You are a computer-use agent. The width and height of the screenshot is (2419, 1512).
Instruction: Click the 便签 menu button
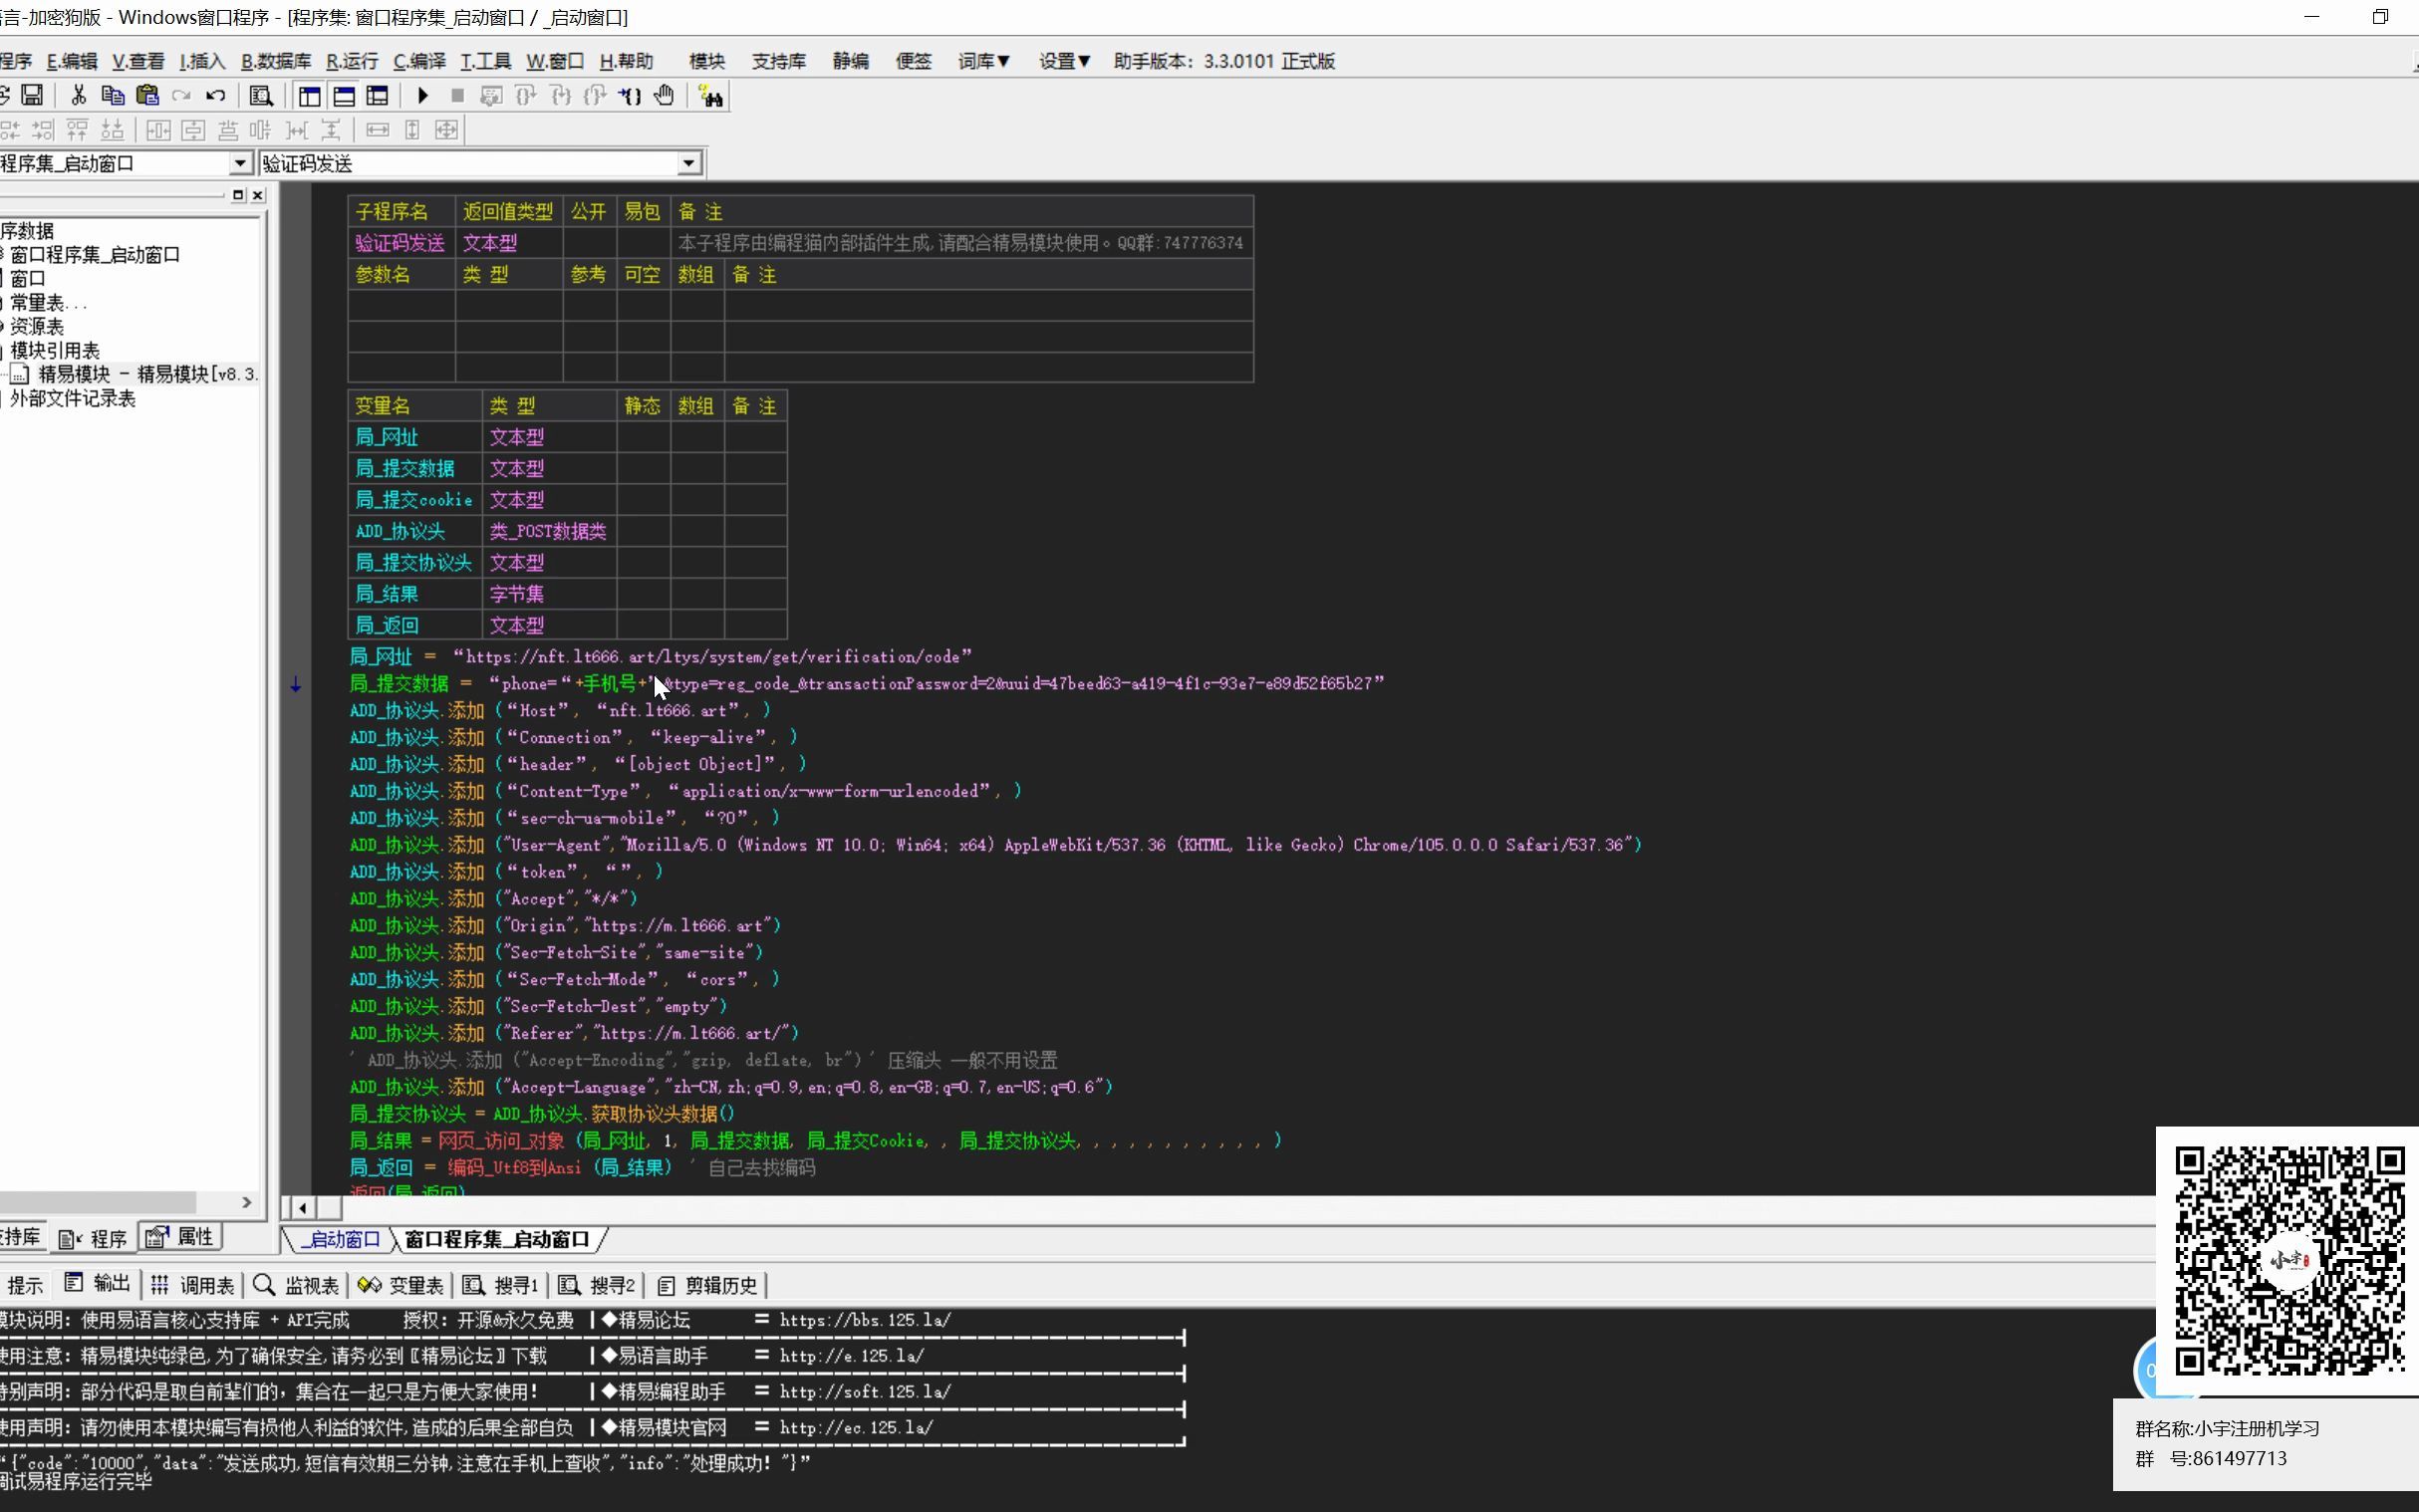[x=914, y=61]
